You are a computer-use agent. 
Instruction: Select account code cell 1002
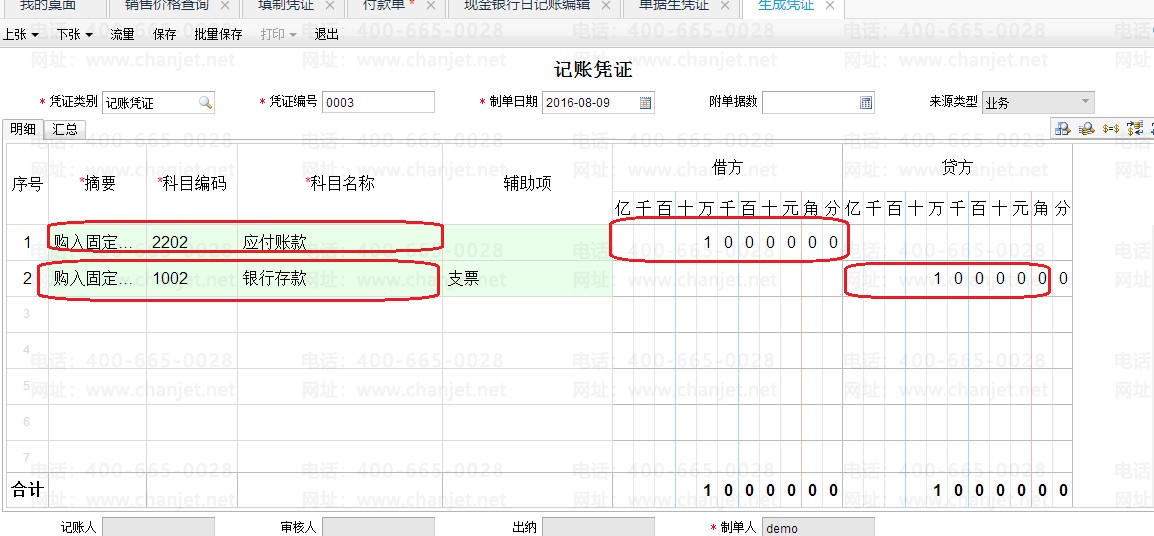tap(191, 278)
